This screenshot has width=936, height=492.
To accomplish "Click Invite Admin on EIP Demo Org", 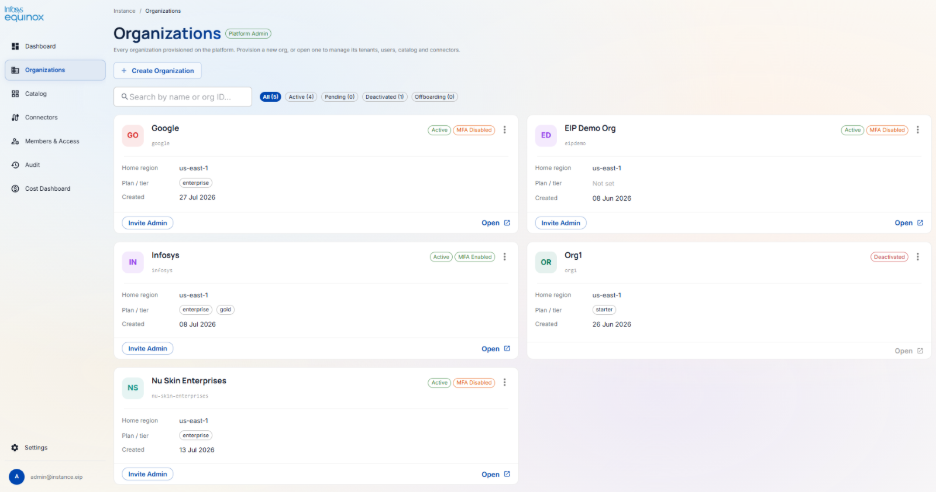I will 561,223.
